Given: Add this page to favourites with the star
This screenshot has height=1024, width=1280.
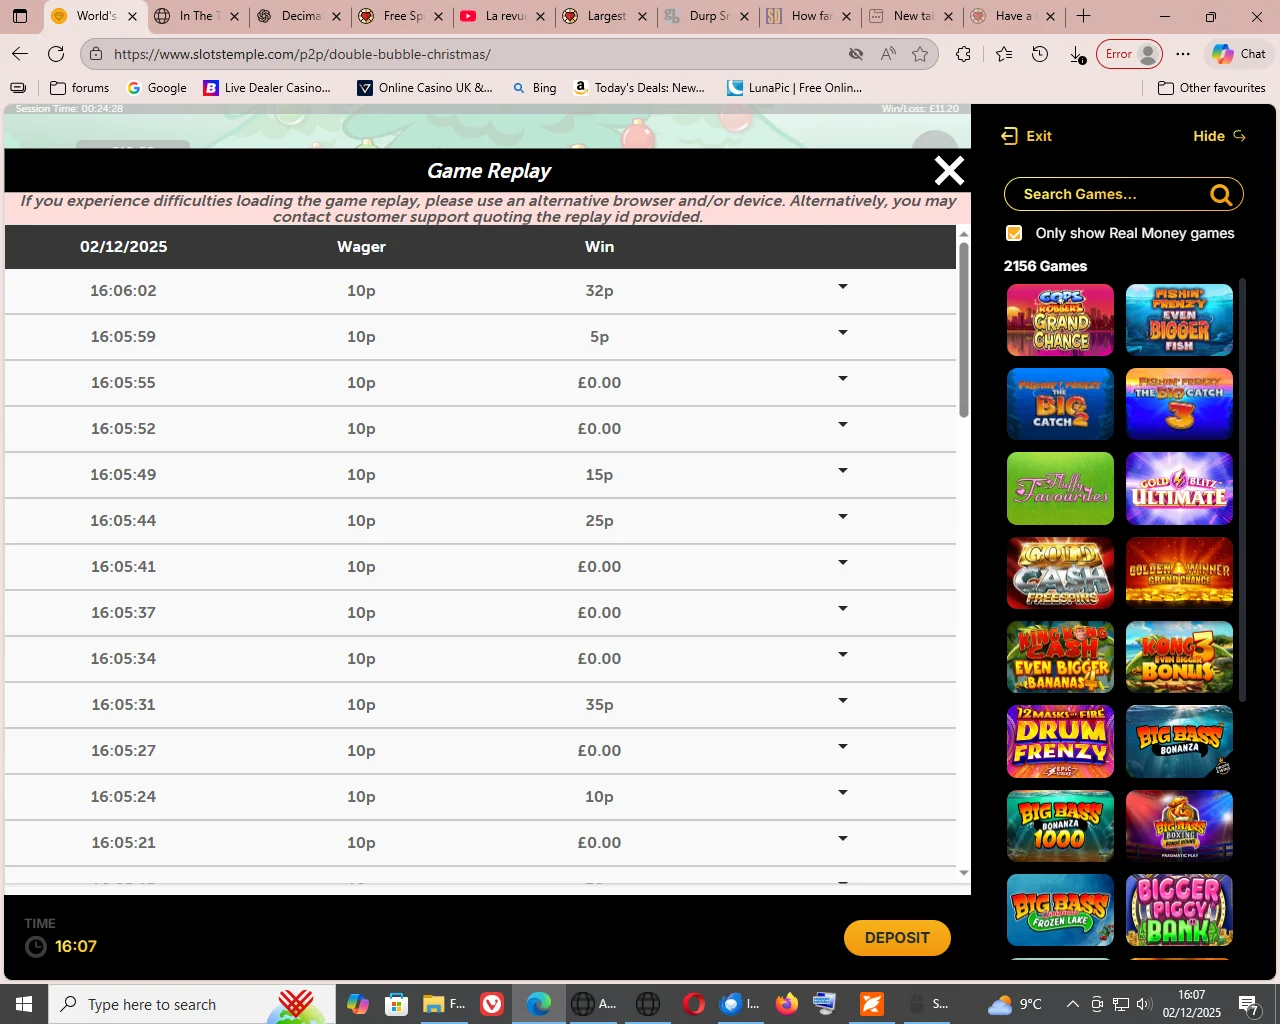Looking at the screenshot, I should pos(920,54).
